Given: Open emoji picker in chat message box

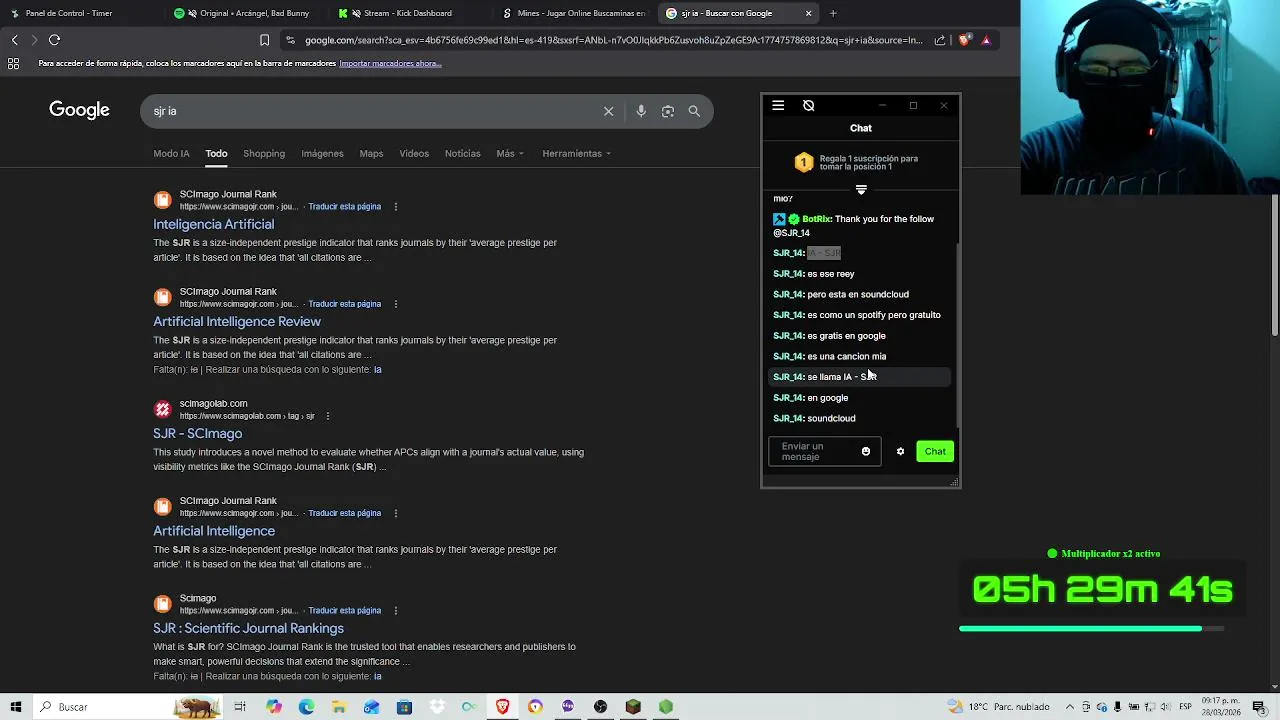Looking at the screenshot, I should click(866, 452).
